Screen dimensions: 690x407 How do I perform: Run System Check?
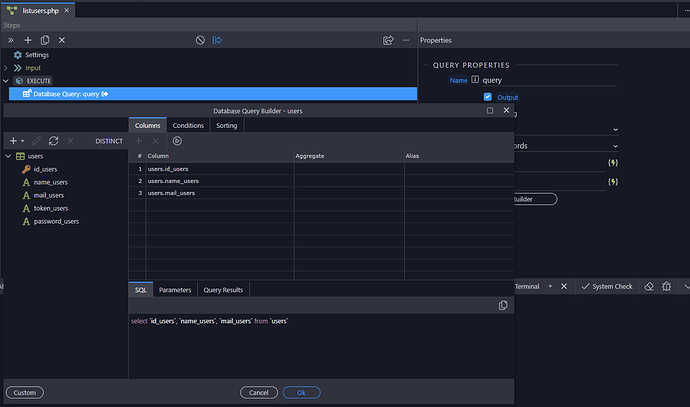[x=607, y=286]
